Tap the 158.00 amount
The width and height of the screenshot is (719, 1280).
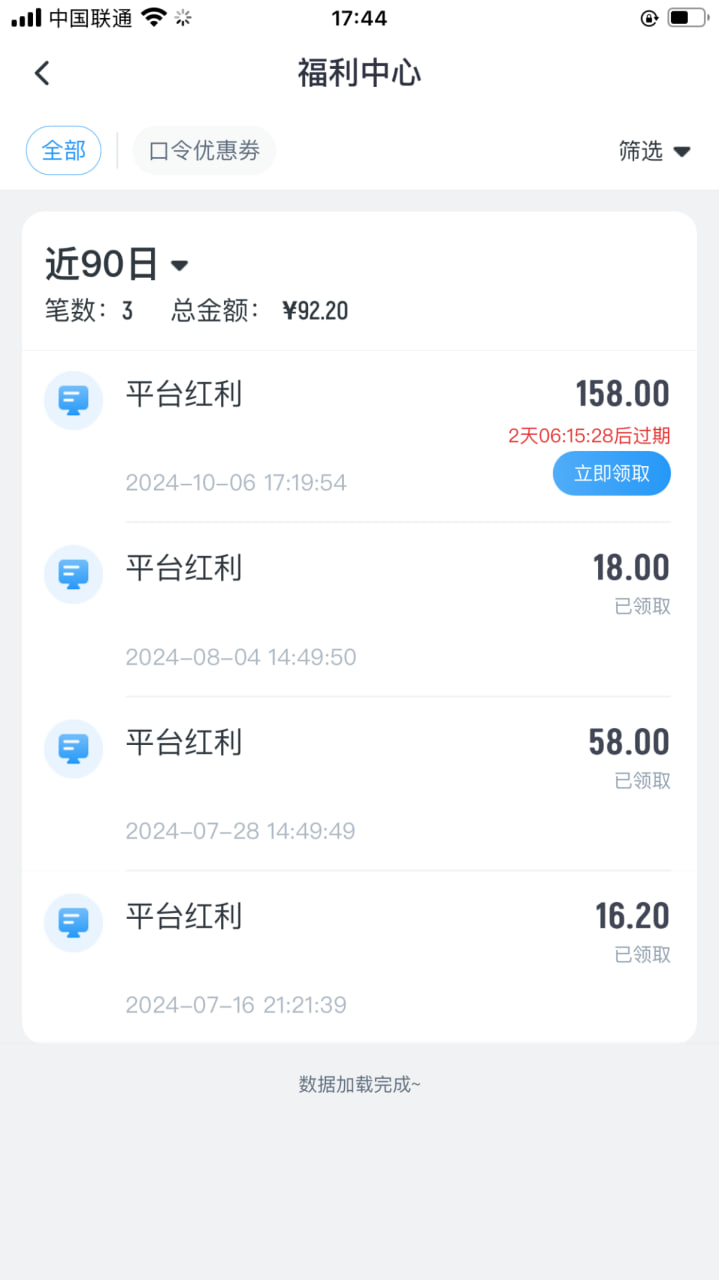pos(622,394)
